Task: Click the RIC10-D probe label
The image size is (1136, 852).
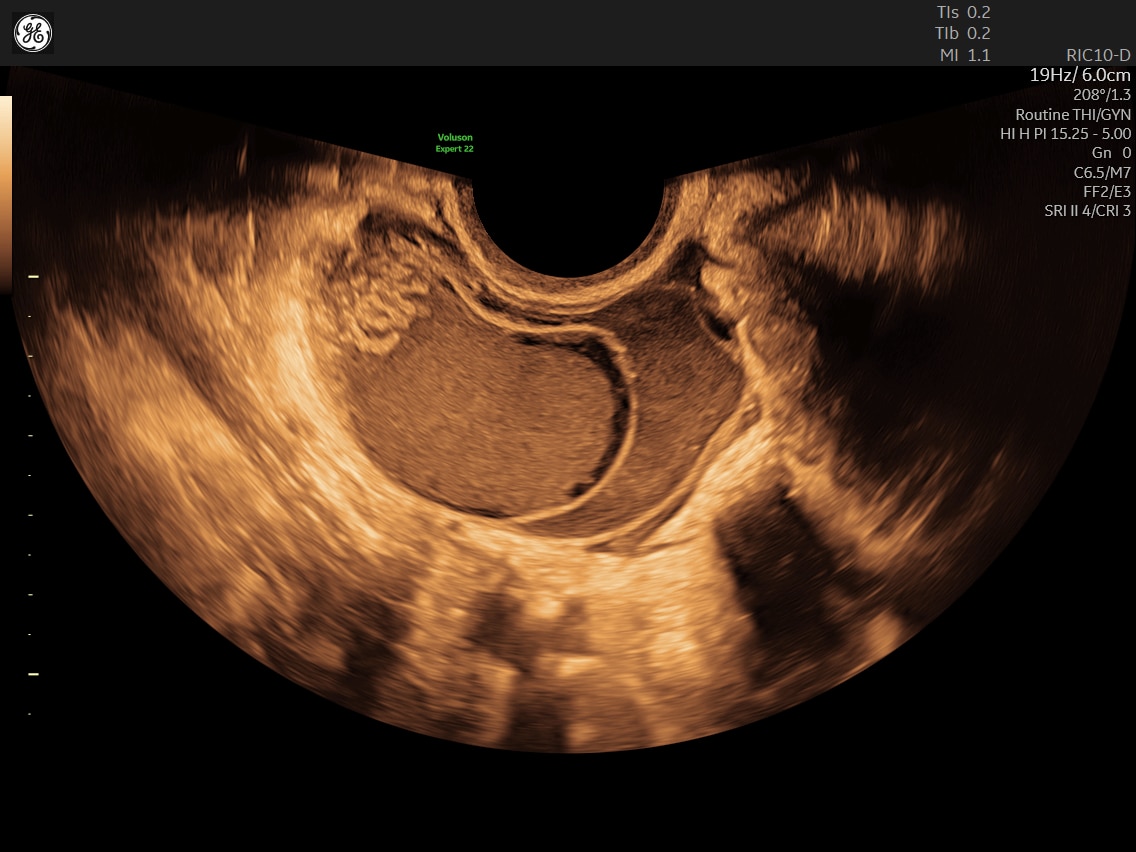Action: 1098,55
